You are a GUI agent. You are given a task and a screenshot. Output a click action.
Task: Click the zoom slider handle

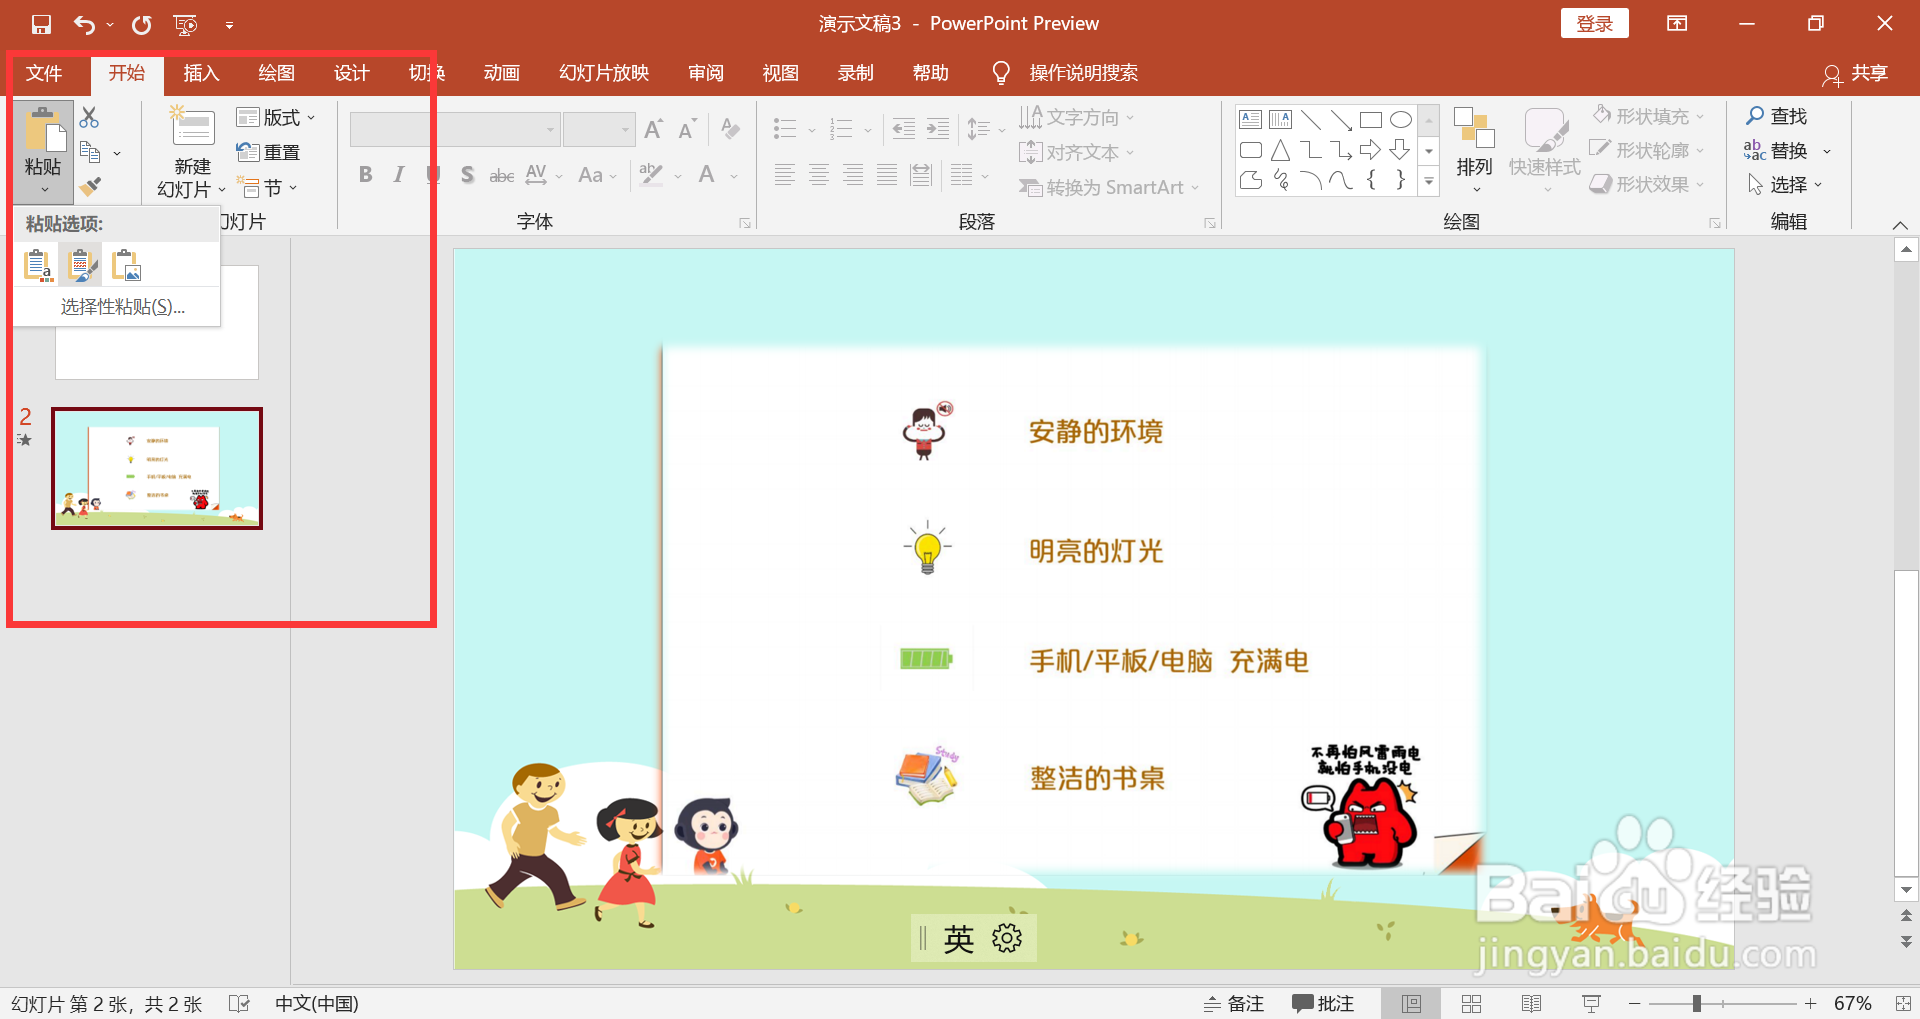(x=1697, y=1003)
